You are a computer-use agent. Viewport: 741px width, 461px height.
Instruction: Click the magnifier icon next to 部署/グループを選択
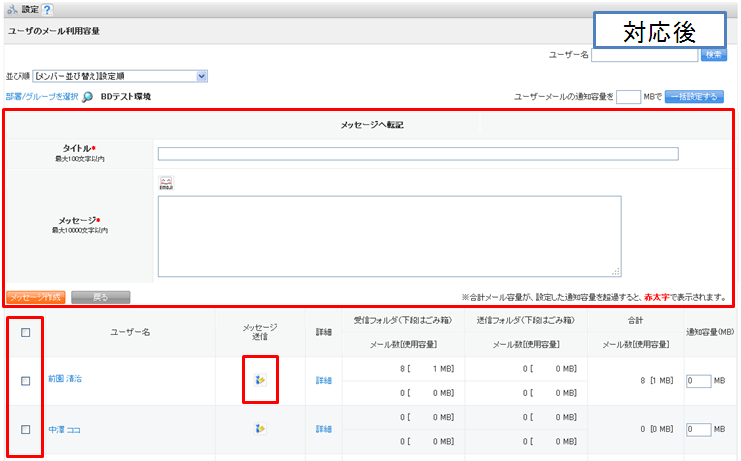(x=88, y=97)
